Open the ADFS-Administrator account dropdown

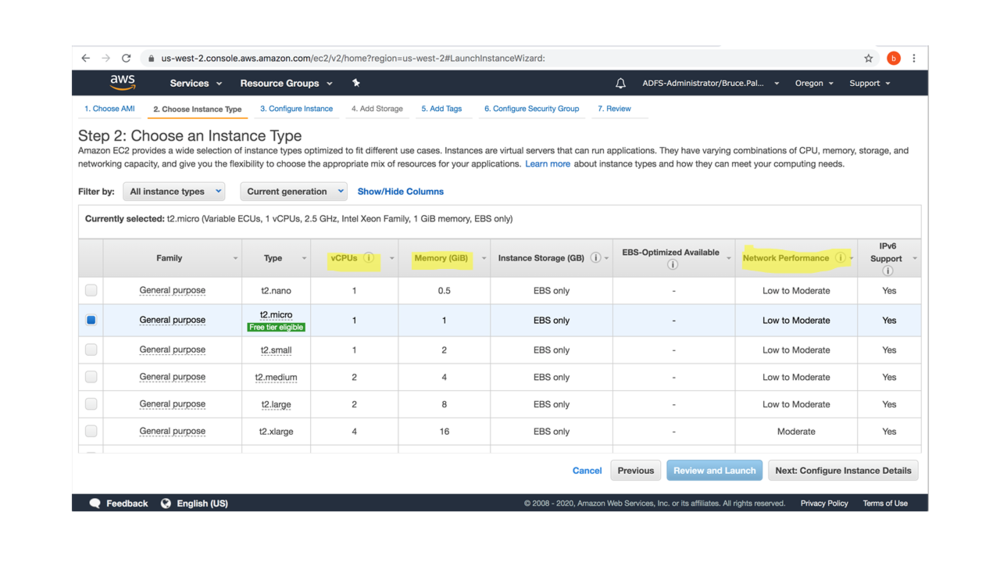coord(710,83)
